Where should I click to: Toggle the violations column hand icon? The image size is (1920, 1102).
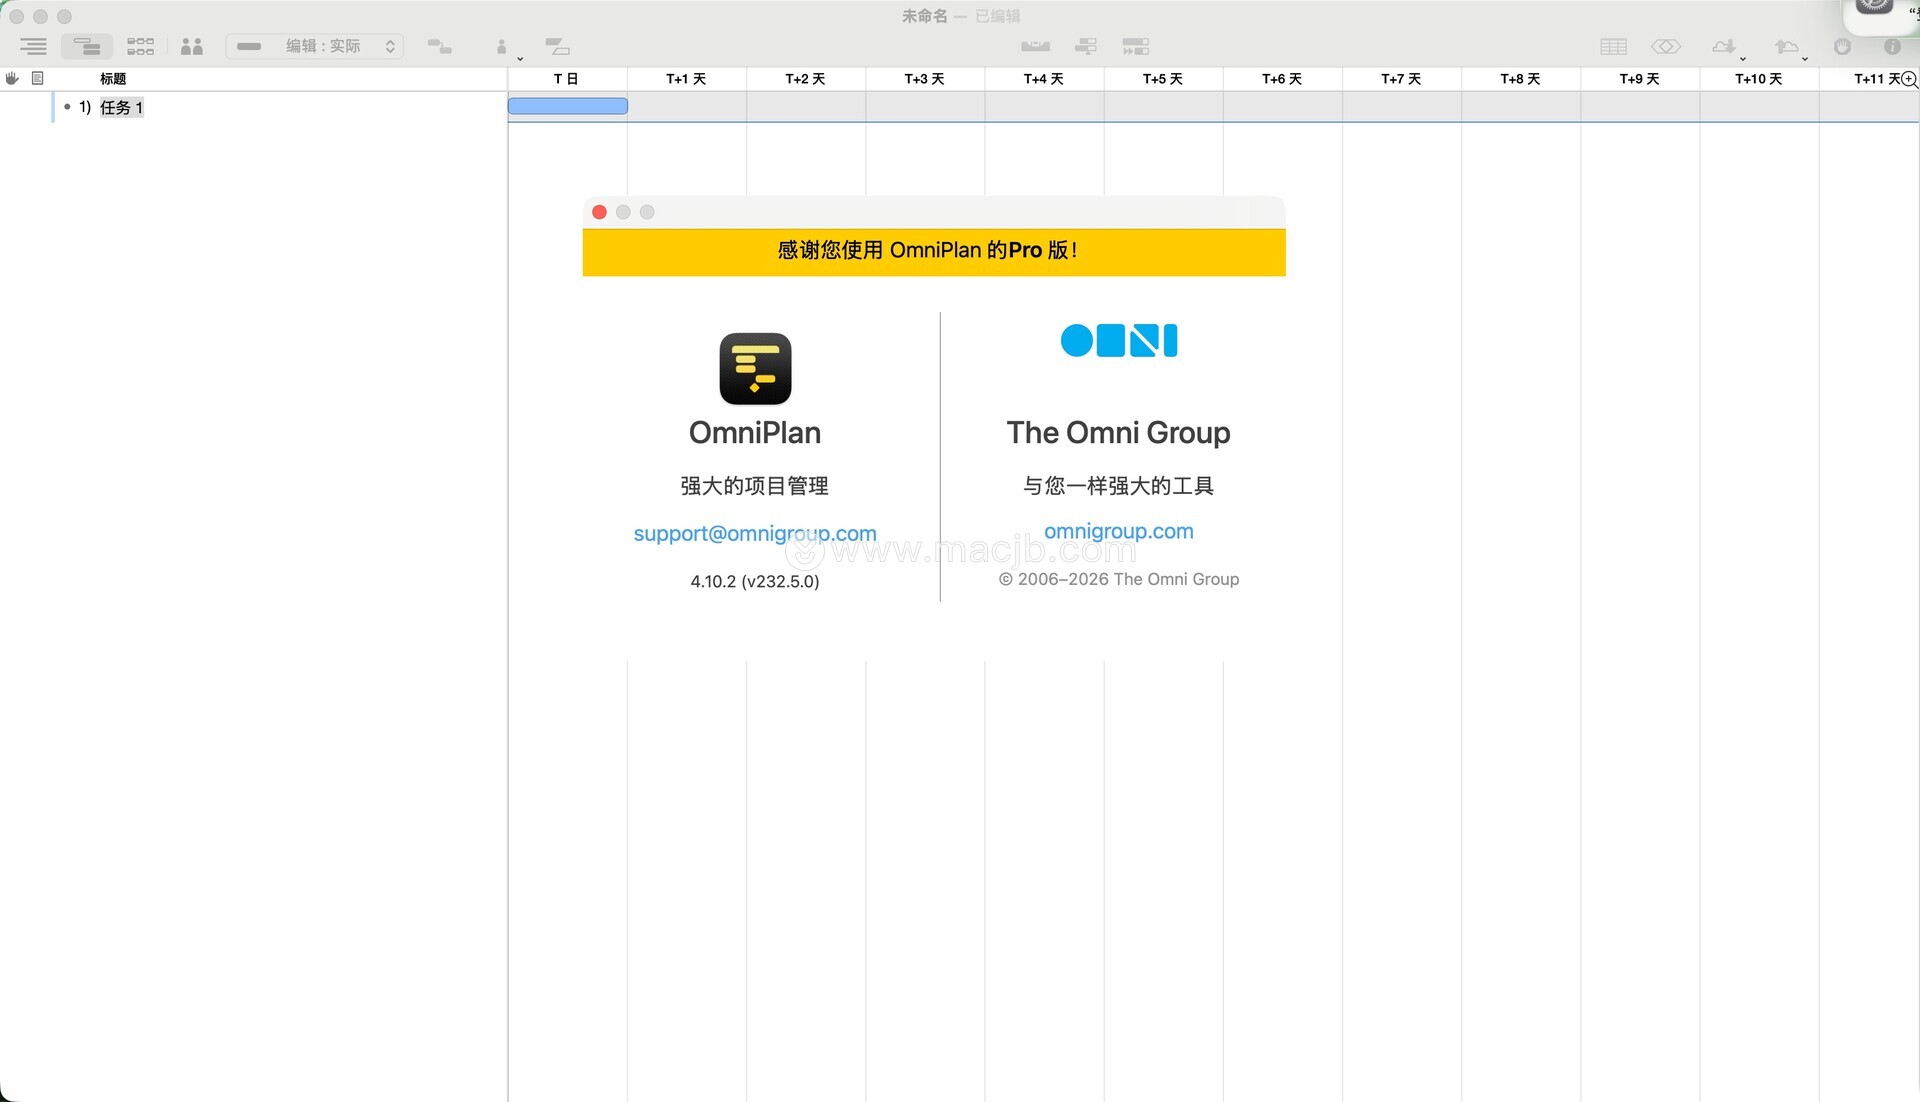click(x=12, y=78)
